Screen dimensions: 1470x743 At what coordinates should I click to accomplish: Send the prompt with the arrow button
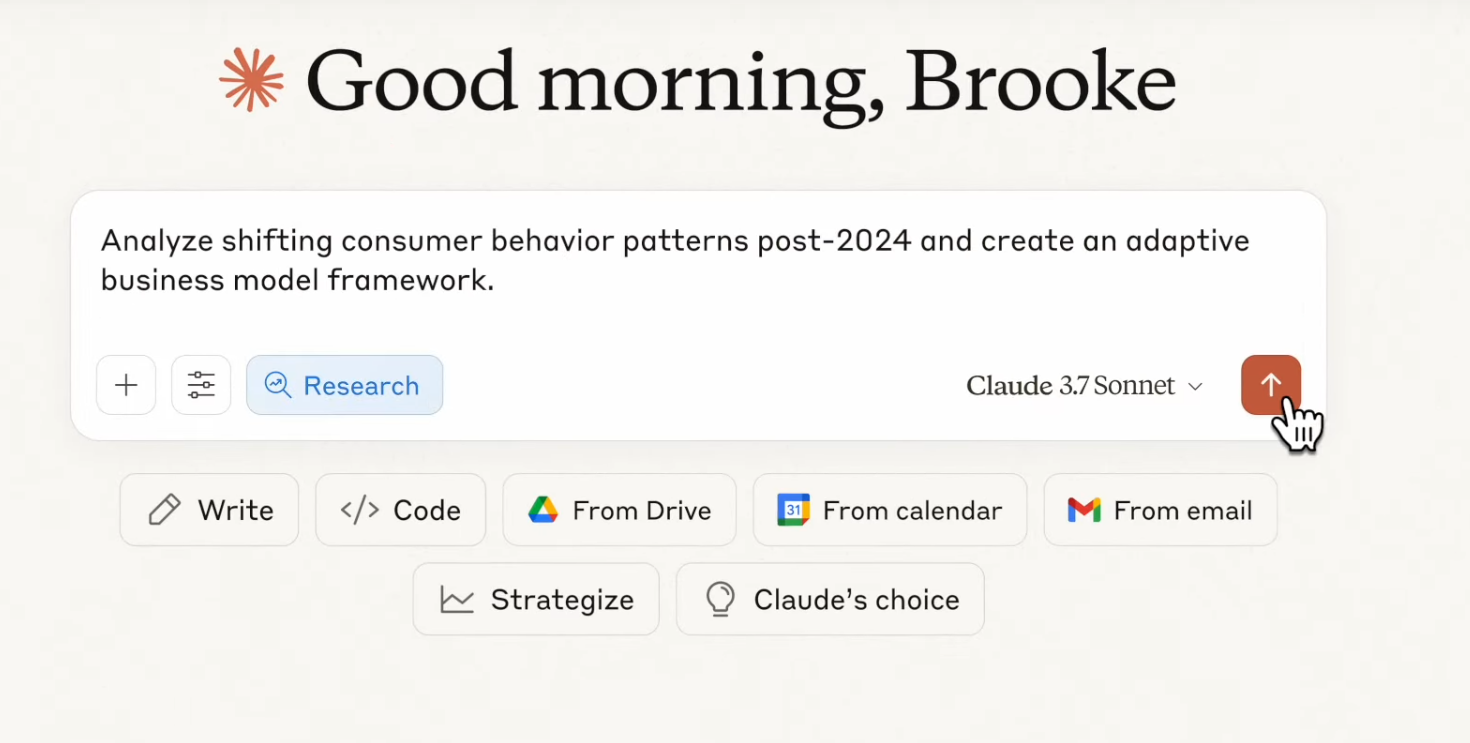(x=1271, y=385)
